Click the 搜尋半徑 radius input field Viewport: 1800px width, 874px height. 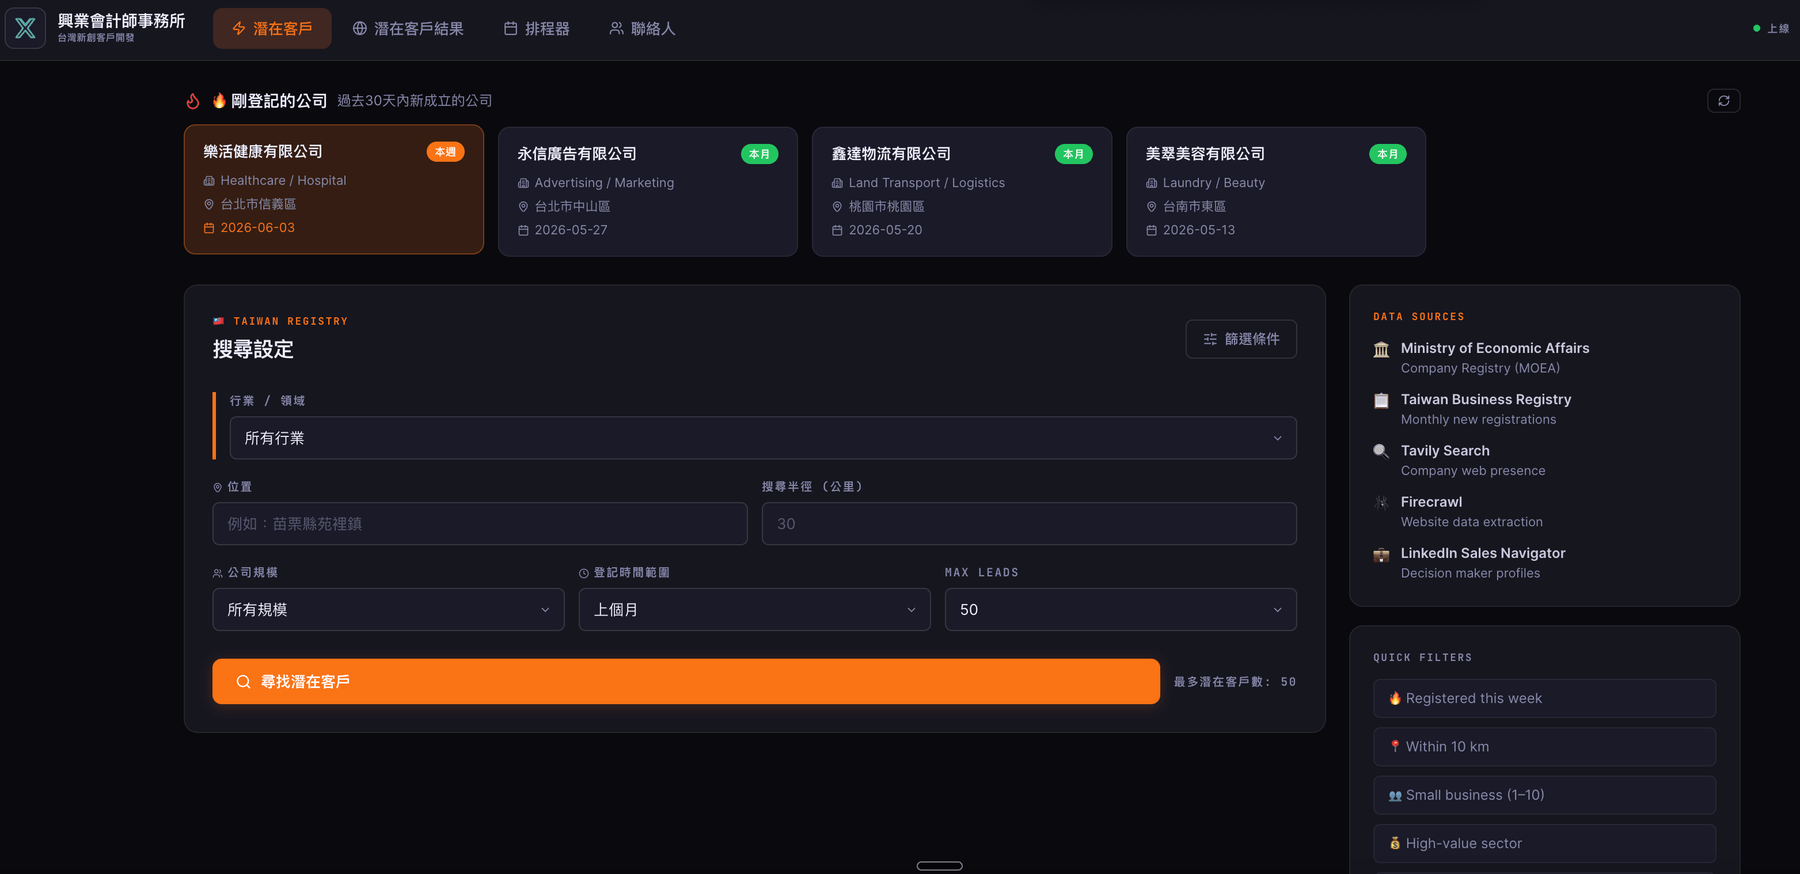(1029, 524)
